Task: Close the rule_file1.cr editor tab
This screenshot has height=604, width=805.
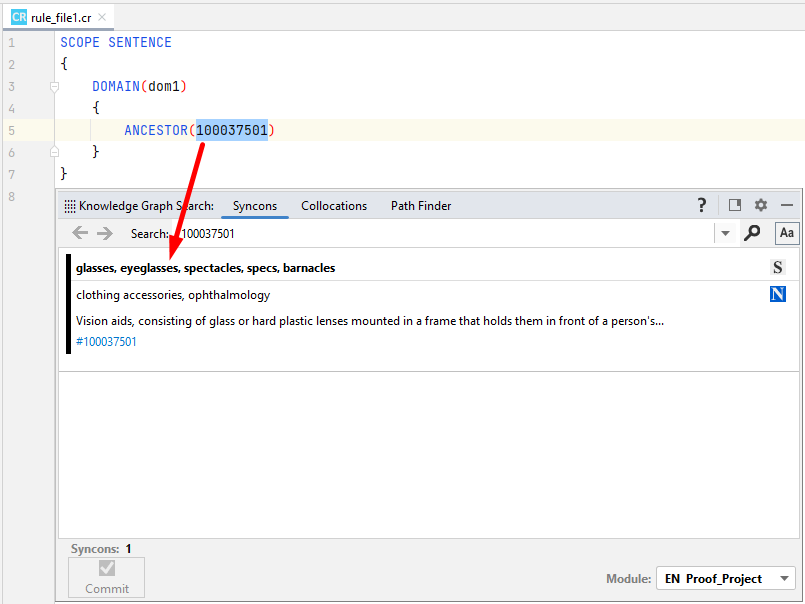Action: coord(102,17)
